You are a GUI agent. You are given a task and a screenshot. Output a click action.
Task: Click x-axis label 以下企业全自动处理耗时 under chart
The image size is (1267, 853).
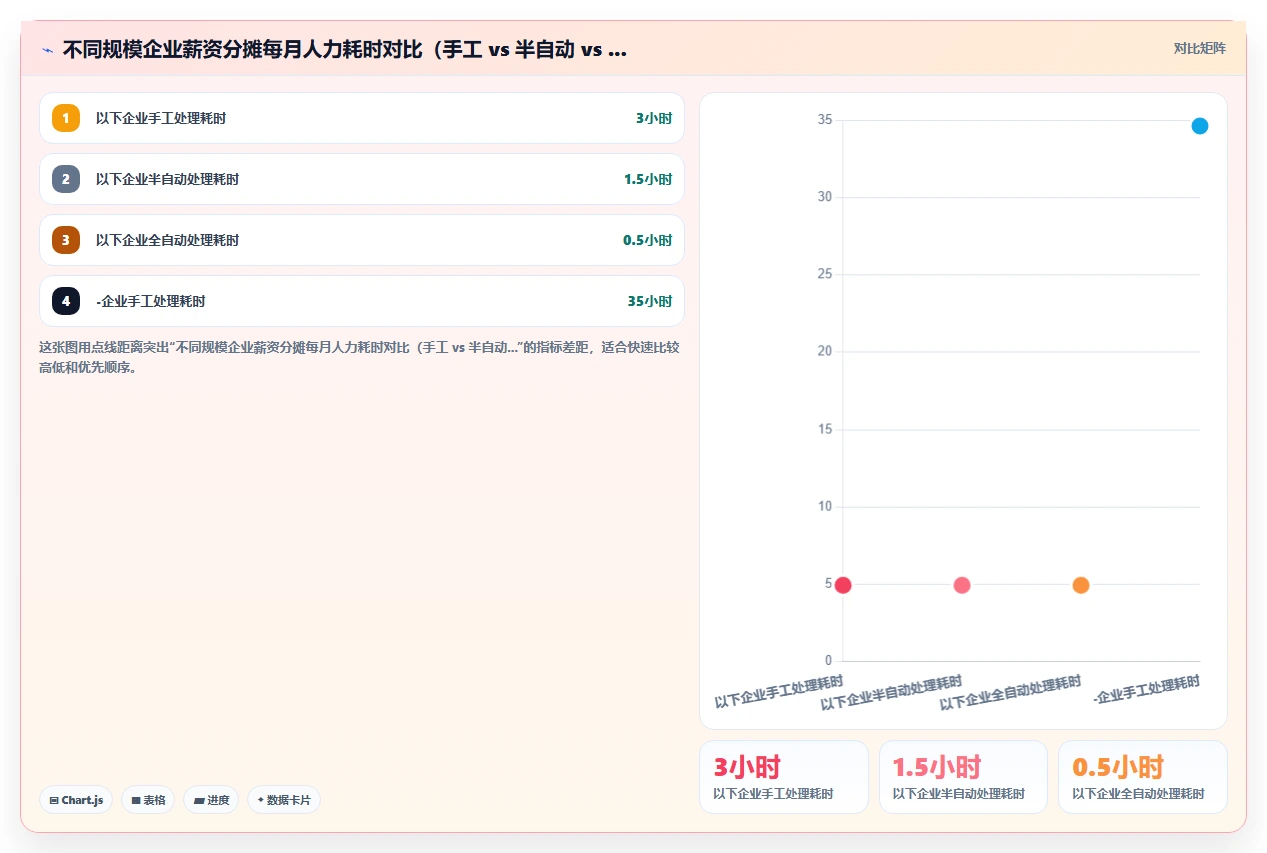pyautogui.click(x=1010, y=693)
